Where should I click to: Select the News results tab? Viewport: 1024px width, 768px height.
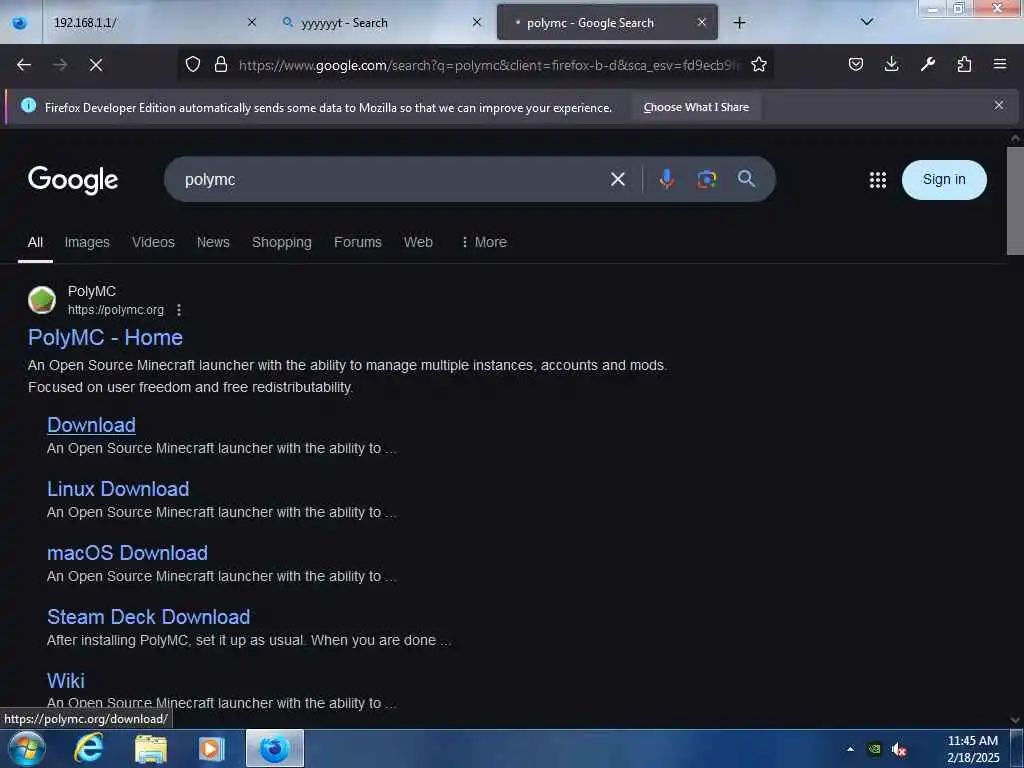[x=213, y=242]
